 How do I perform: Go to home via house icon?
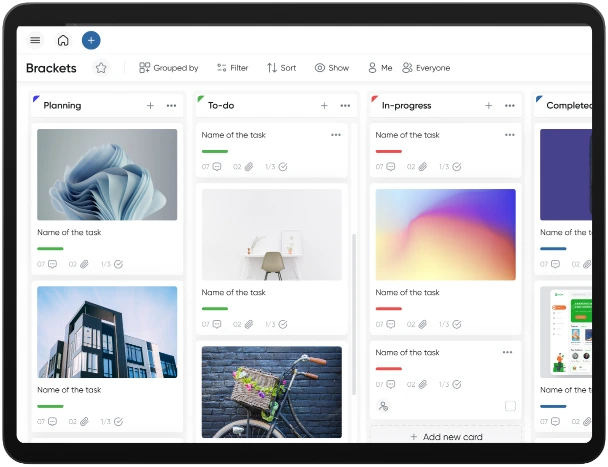point(63,41)
